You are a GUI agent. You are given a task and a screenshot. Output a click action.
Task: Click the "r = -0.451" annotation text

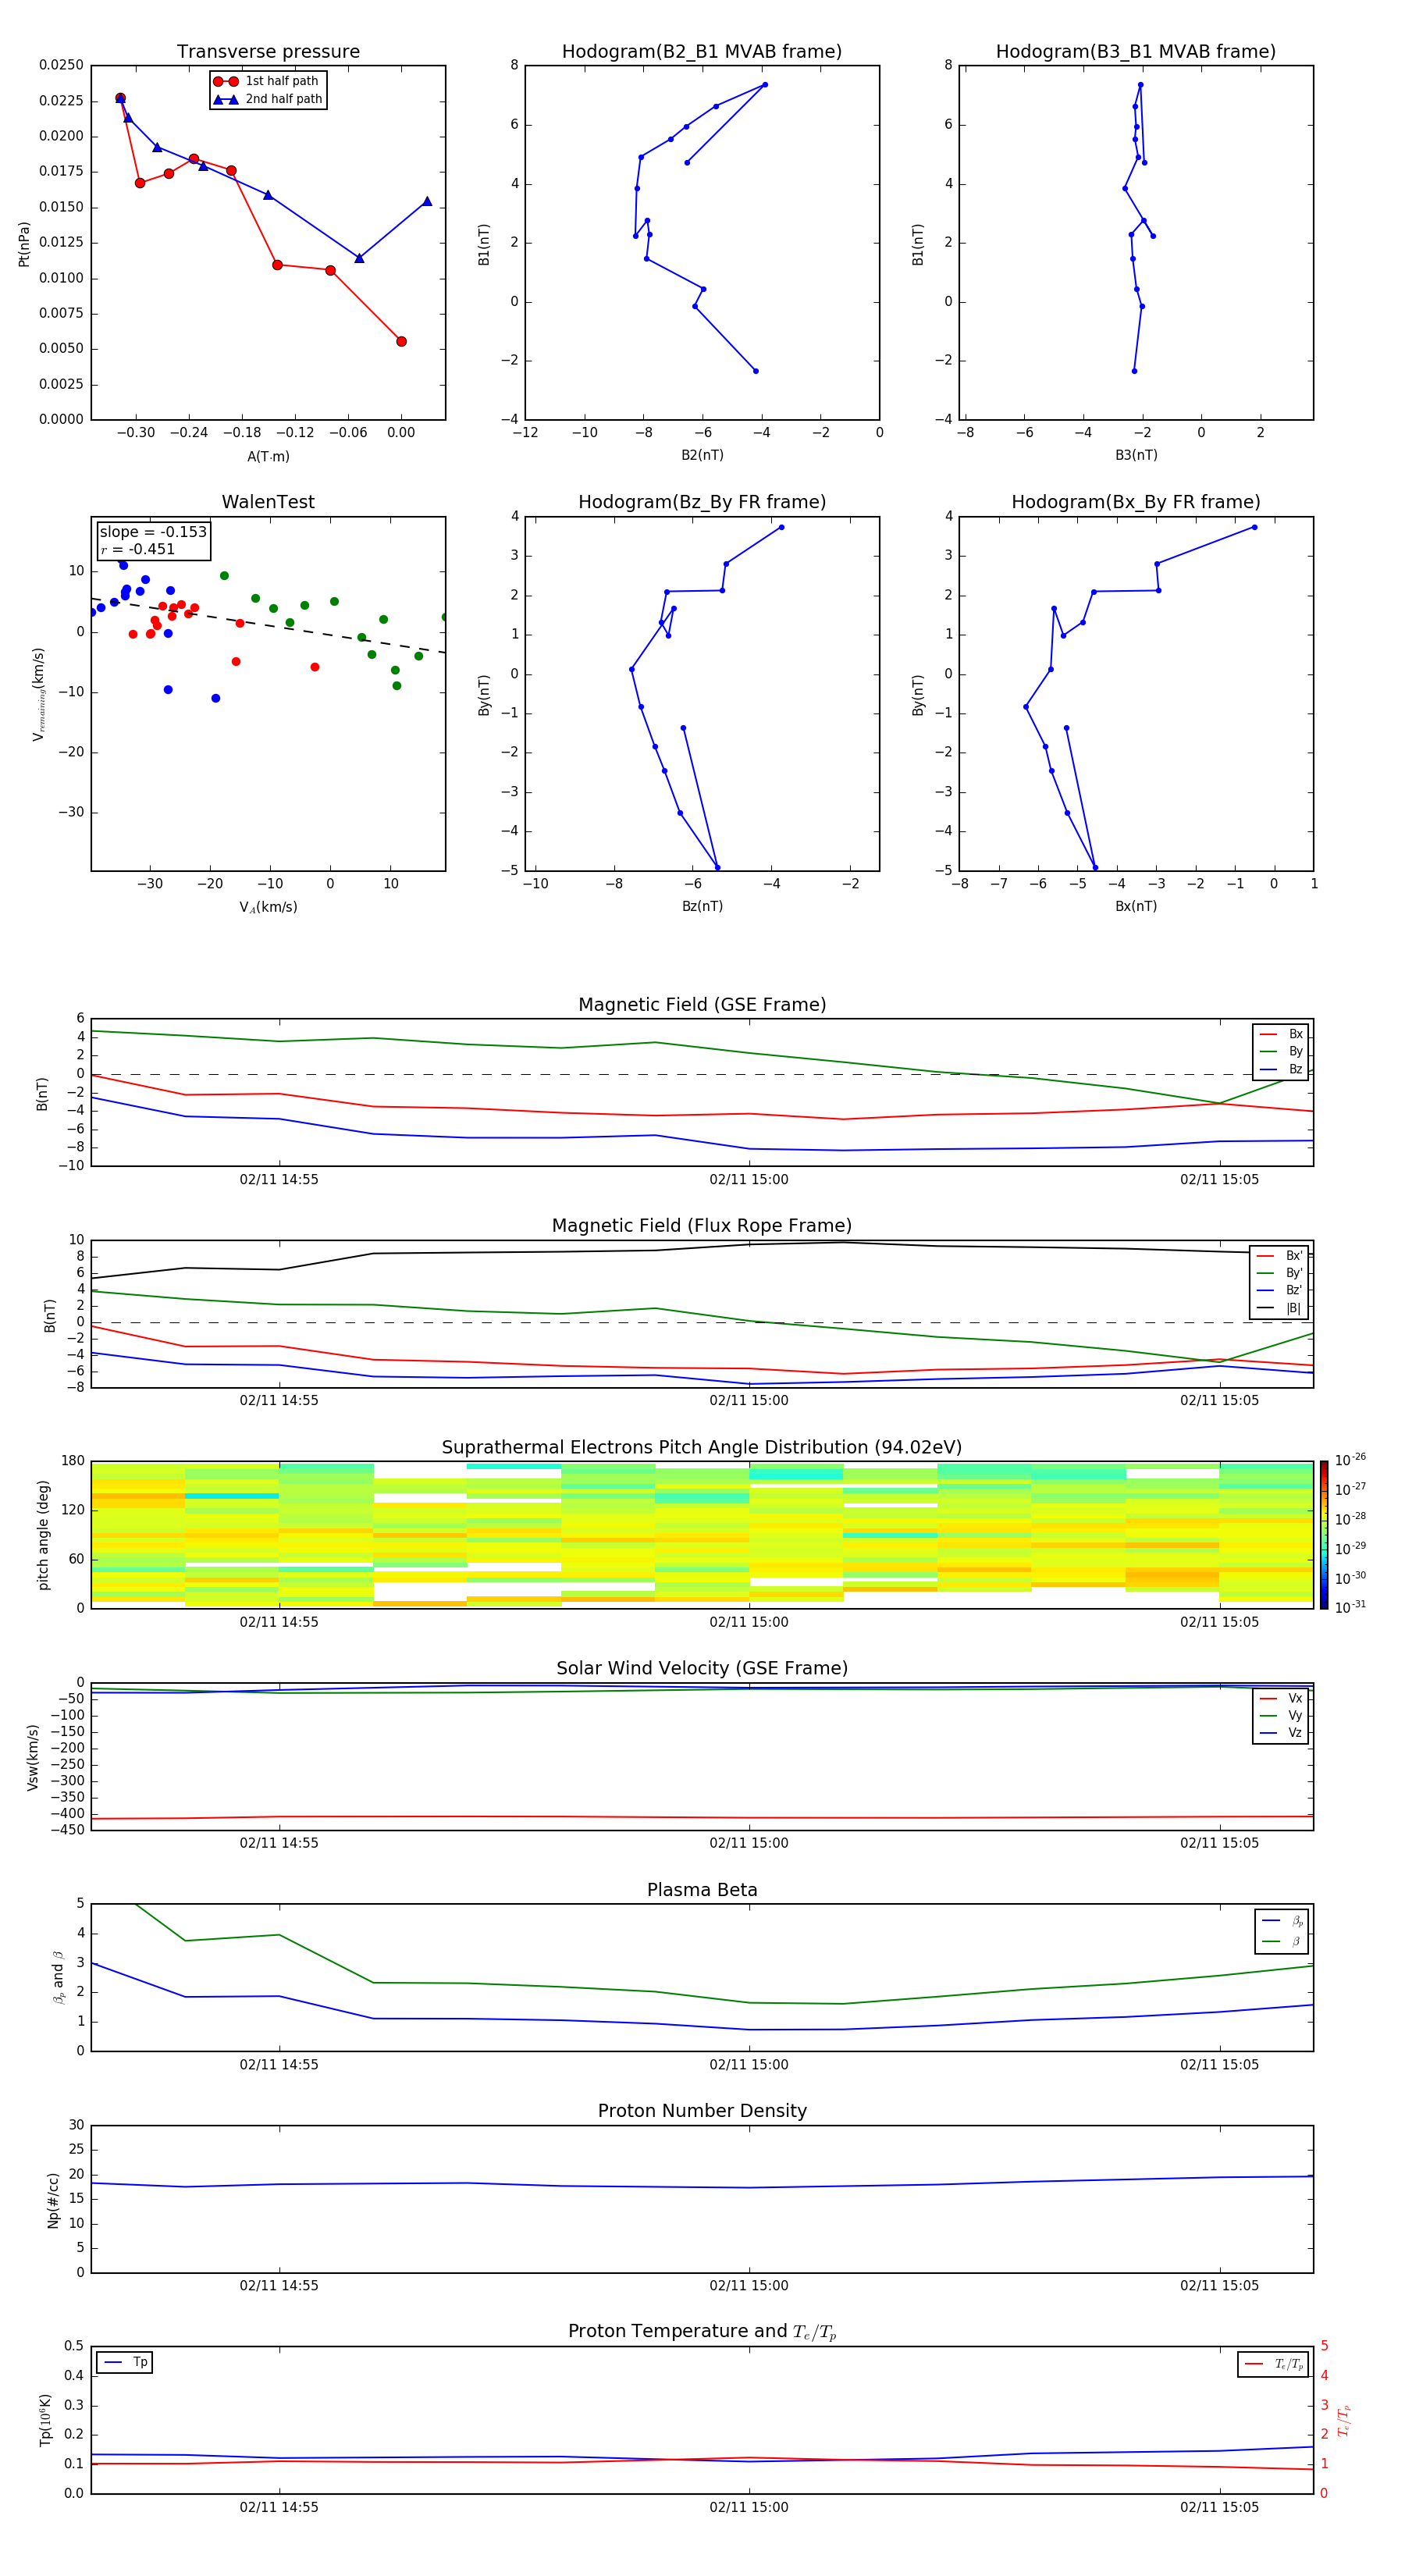point(137,549)
